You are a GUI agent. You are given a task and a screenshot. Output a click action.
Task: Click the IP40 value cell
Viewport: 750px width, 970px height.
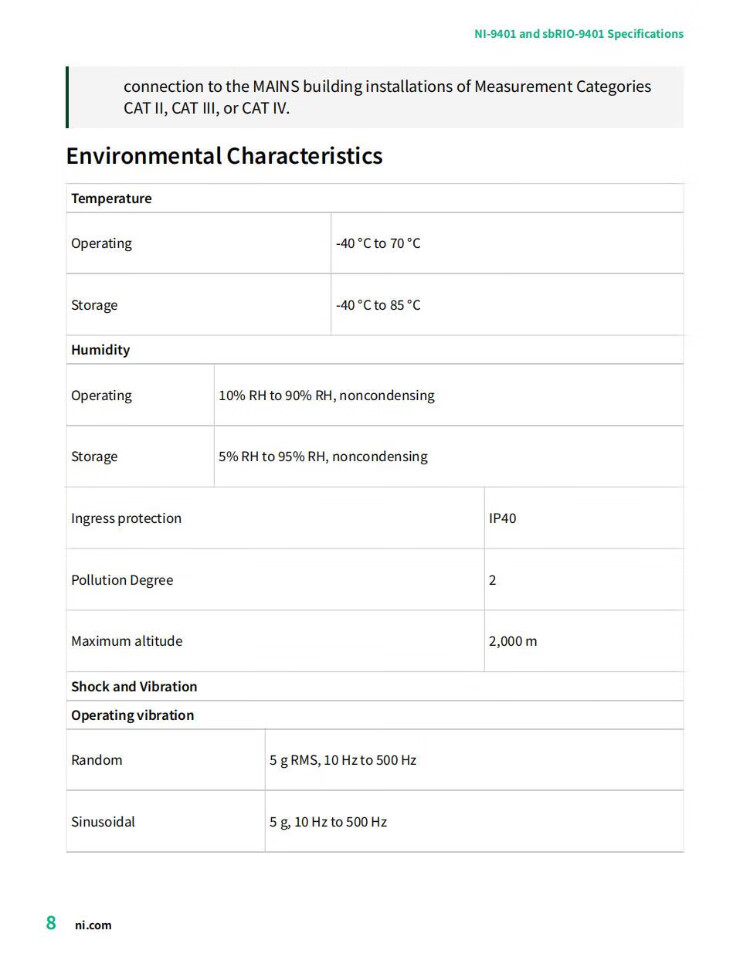click(502, 519)
